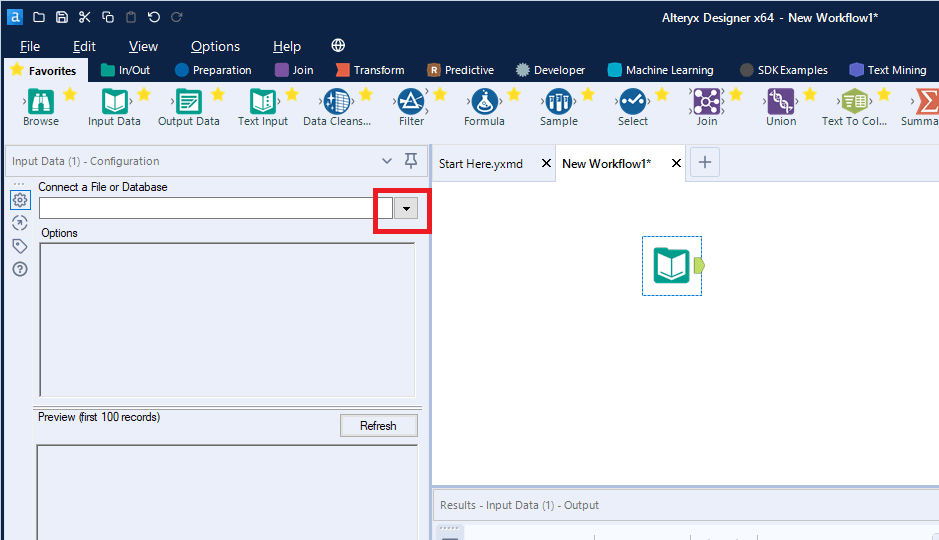Open the navigation compass icon in side panel

[x=20, y=223]
